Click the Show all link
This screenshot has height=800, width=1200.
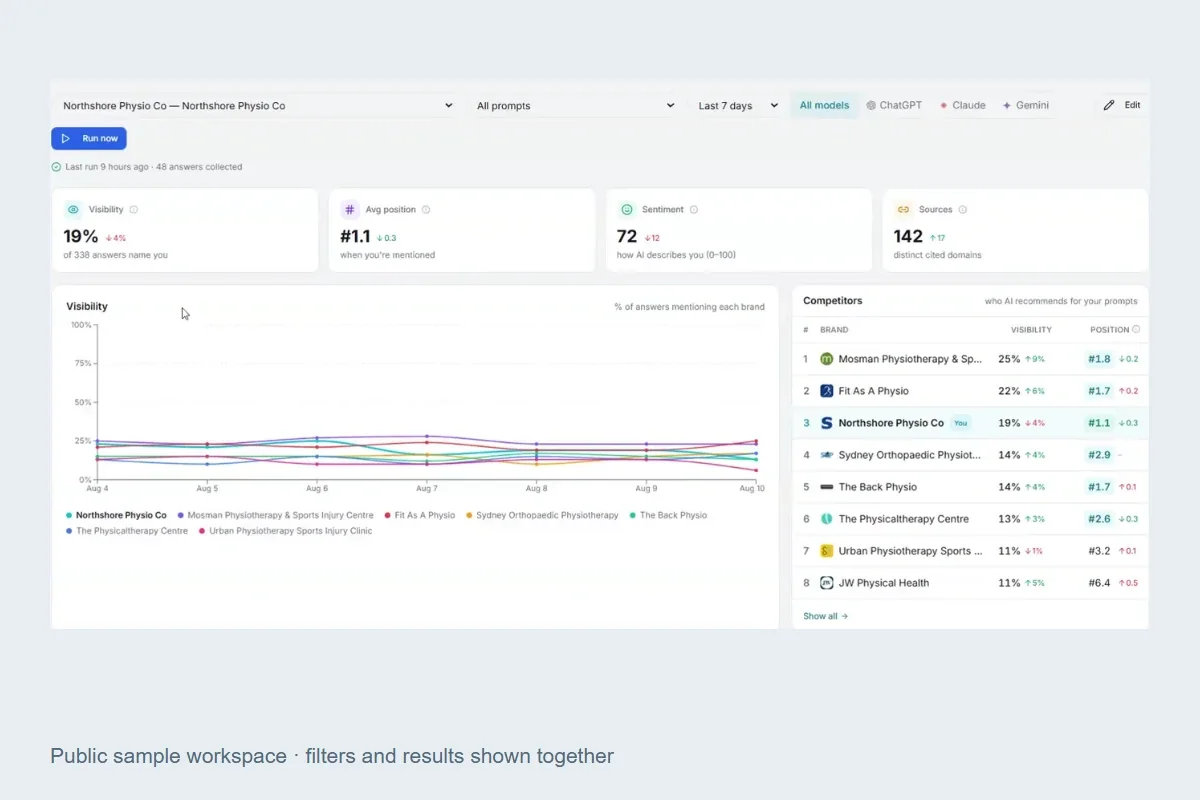tap(825, 616)
